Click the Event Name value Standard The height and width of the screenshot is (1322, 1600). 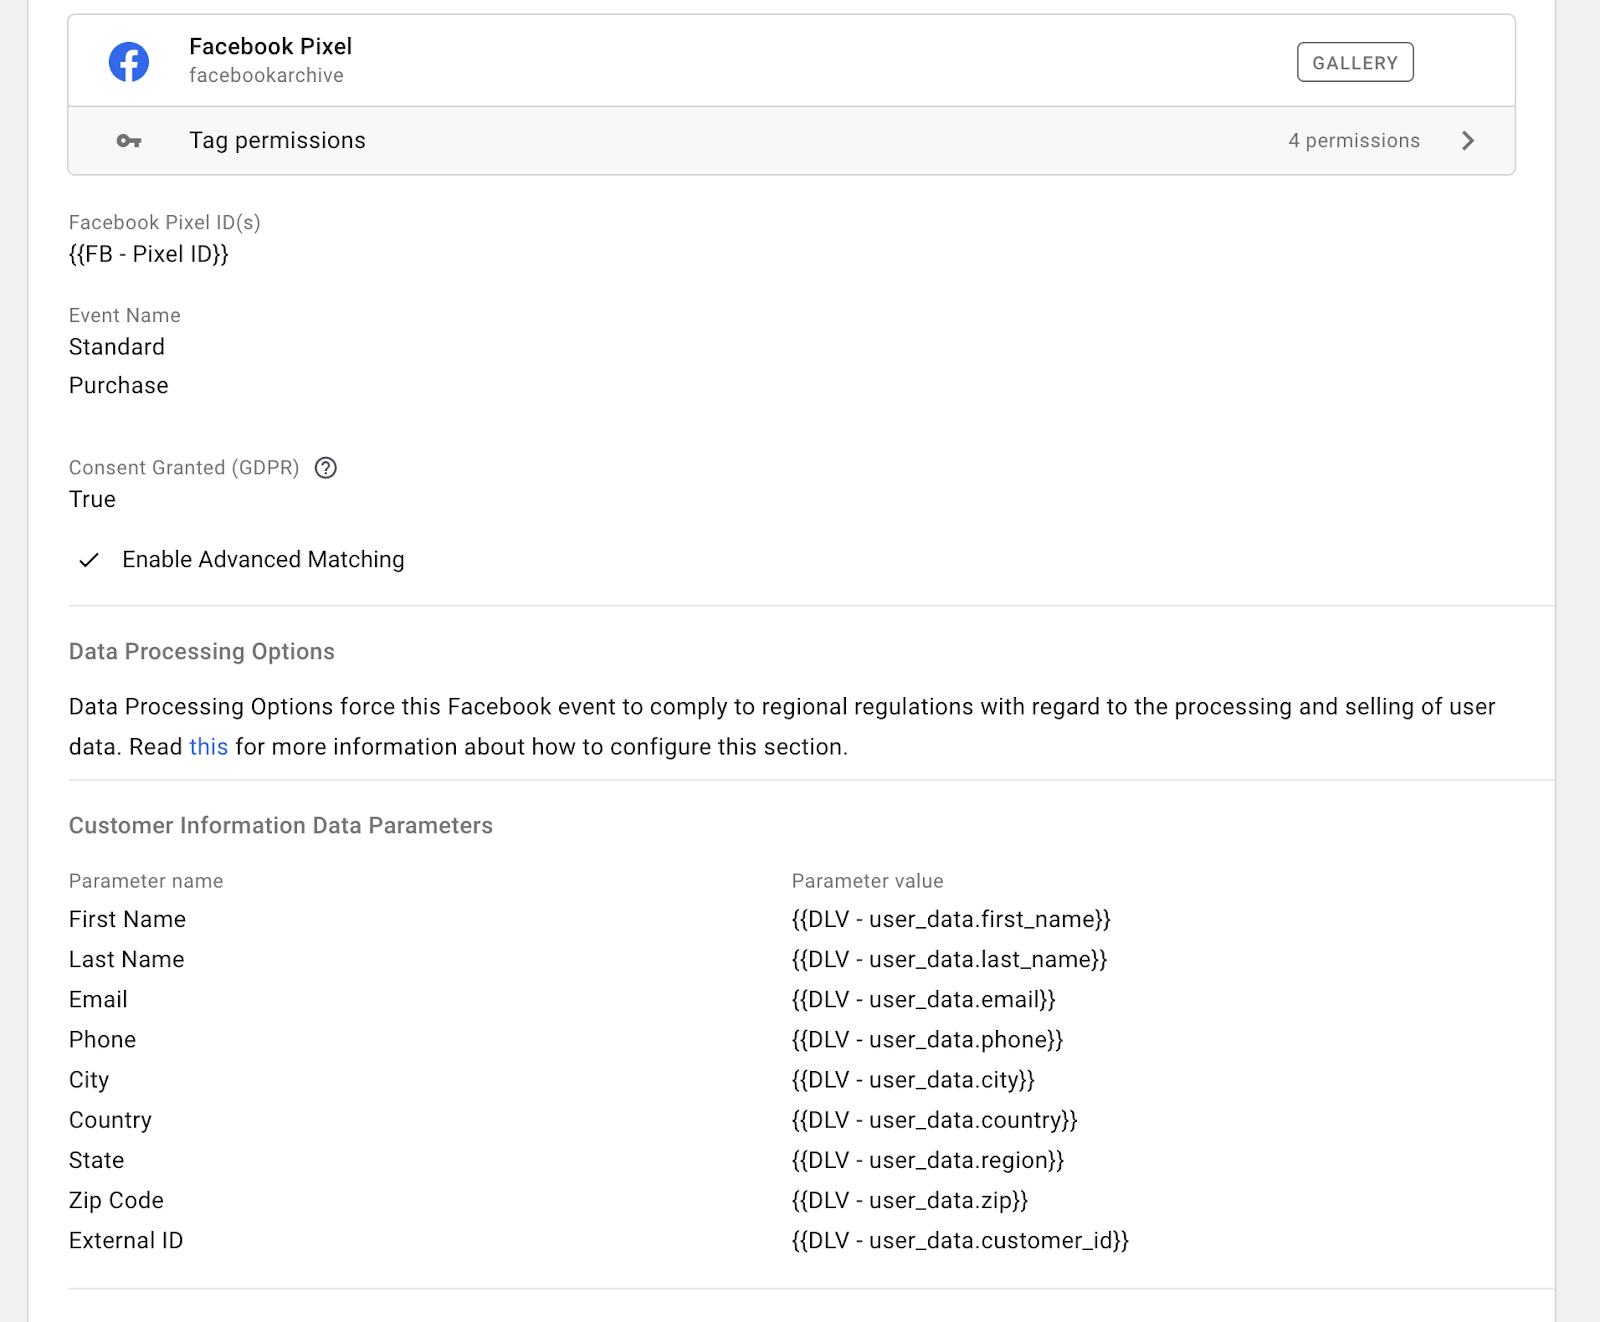coord(116,347)
